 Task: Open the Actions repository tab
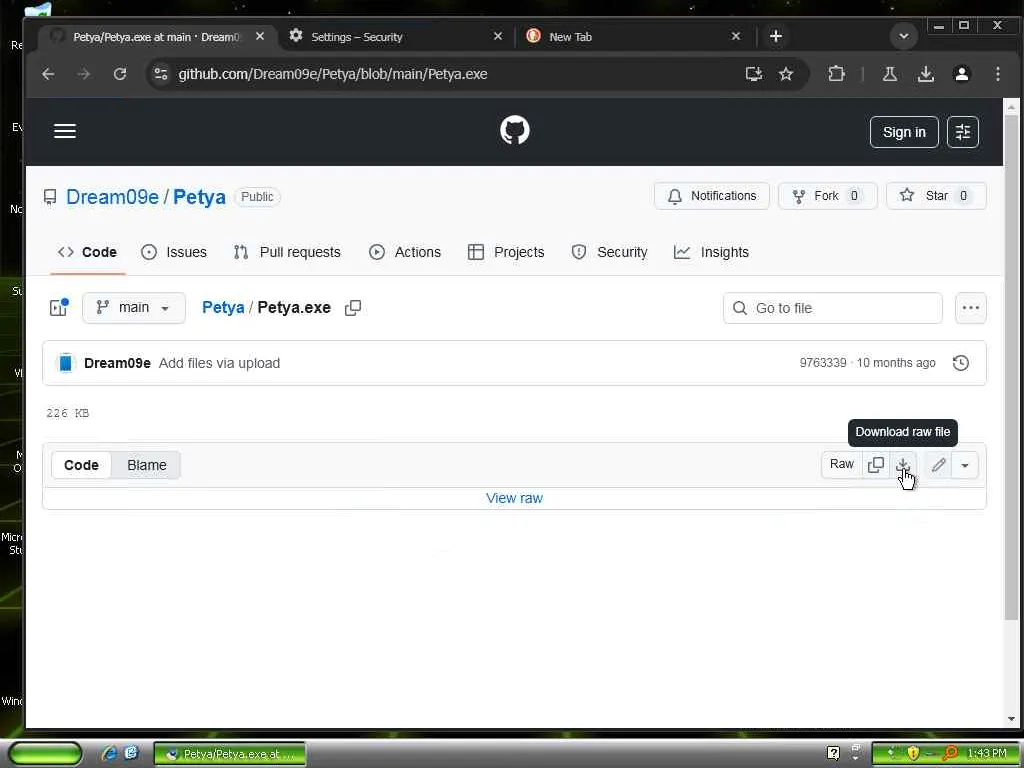[x=405, y=252]
